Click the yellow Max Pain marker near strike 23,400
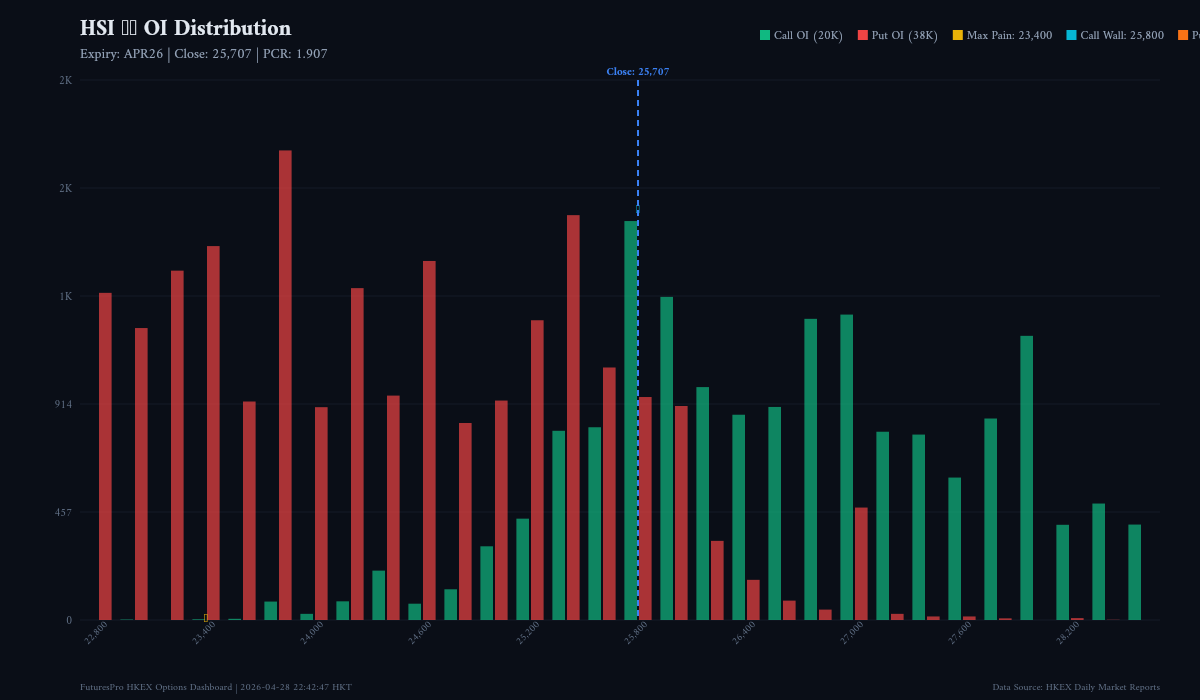1200x700 pixels. pos(206,618)
